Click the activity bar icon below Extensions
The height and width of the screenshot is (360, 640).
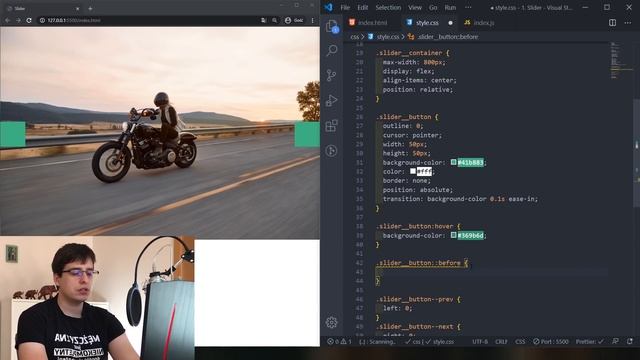pos(331,151)
